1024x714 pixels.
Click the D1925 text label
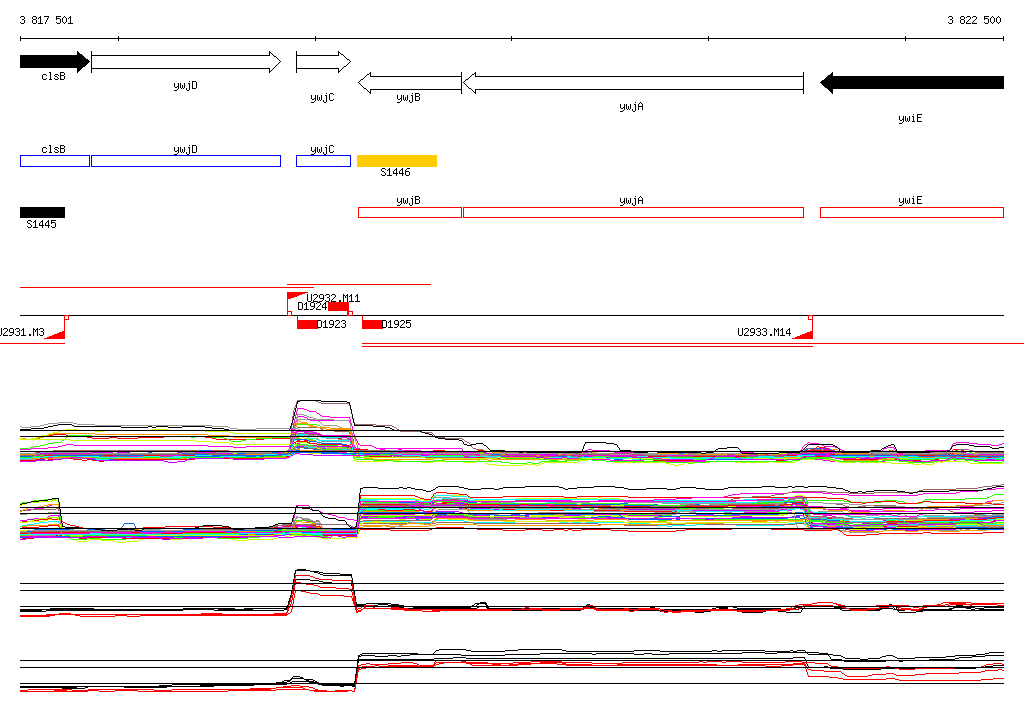[397, 324]
